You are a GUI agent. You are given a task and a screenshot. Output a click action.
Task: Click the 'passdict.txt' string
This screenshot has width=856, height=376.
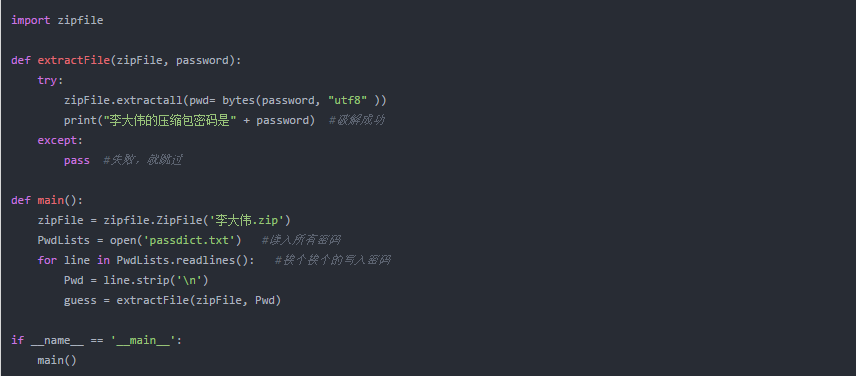(x=192, y=240)
